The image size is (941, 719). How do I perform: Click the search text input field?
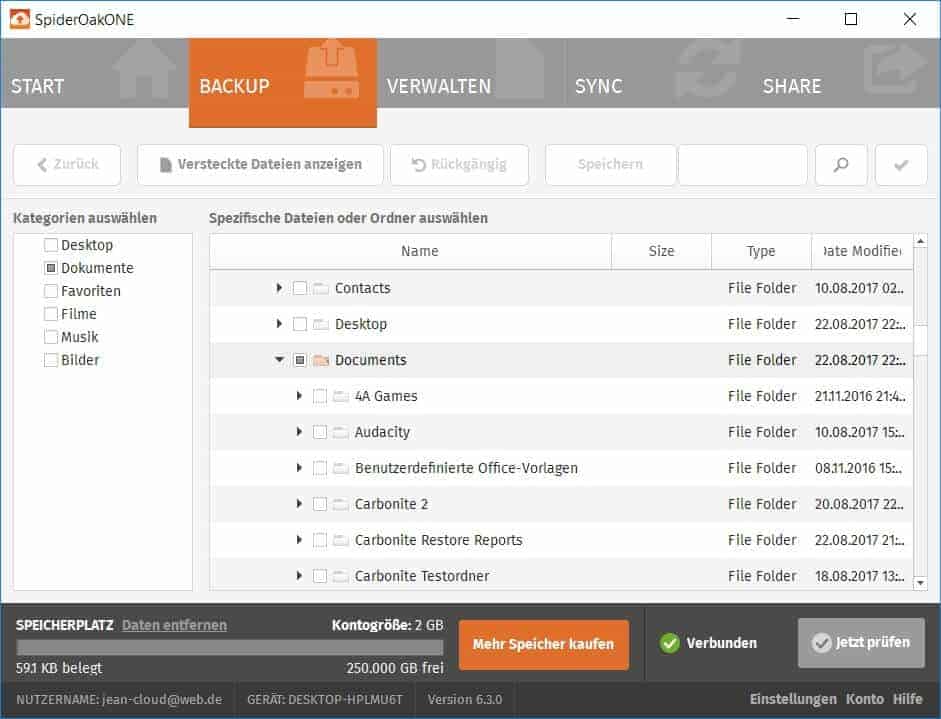pyautogui.click(x=742, y=164)
